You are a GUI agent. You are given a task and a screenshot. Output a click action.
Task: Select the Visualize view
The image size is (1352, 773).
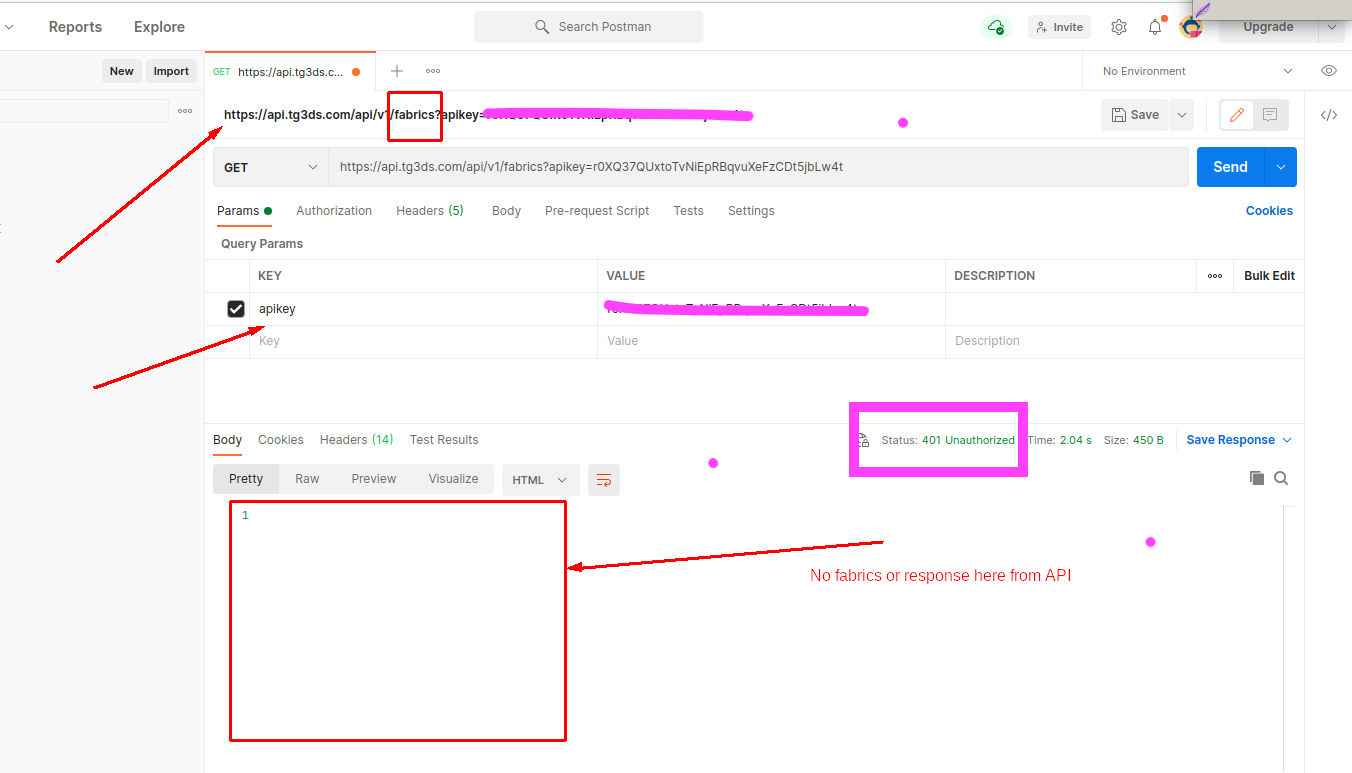pyautogui.click(x=453, y=479)
